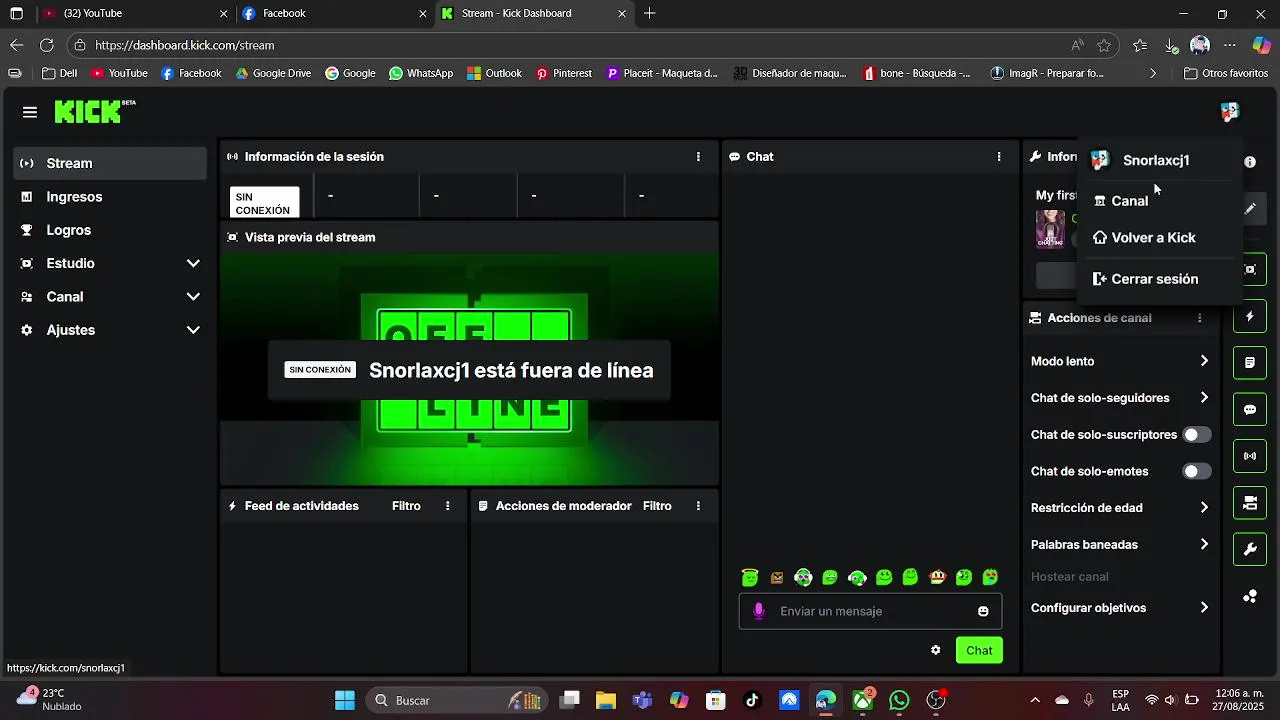Open Información de la sesión options menu
The width and height of the screenshot is (1280, 720).
tap(698, 157)
